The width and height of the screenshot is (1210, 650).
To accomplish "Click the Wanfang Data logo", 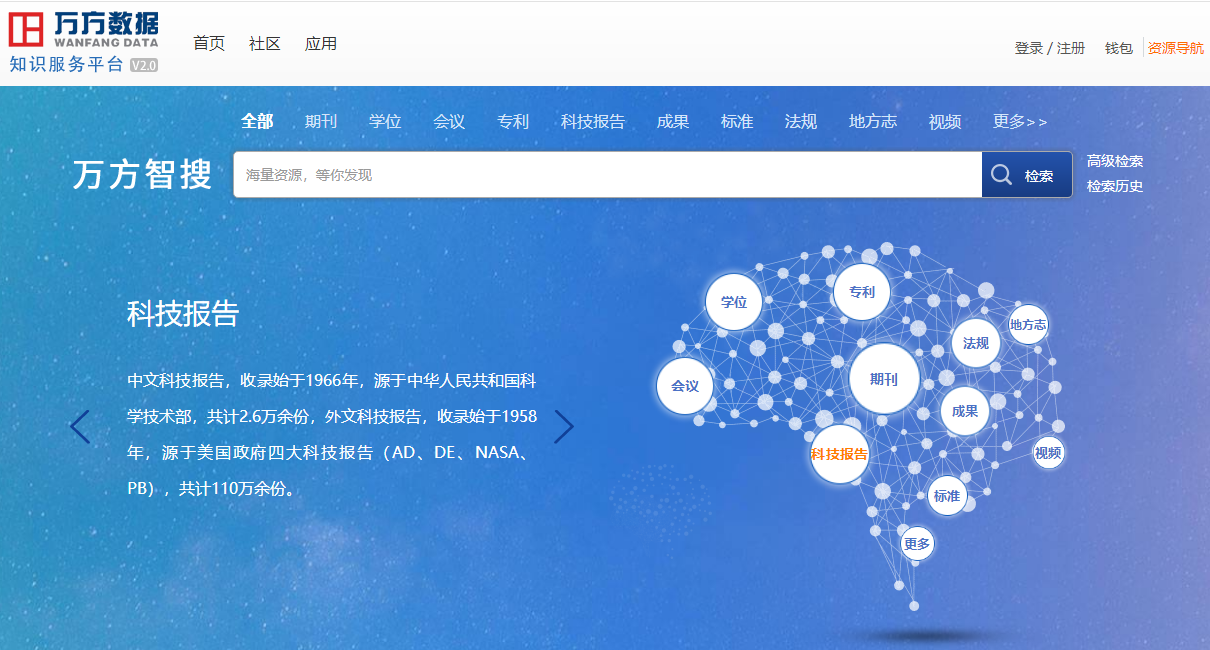I will [x=83, y=30].
